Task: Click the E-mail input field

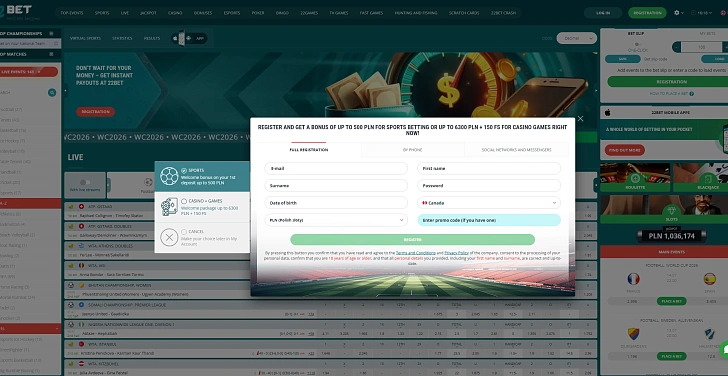Action: tap(336, 169)
